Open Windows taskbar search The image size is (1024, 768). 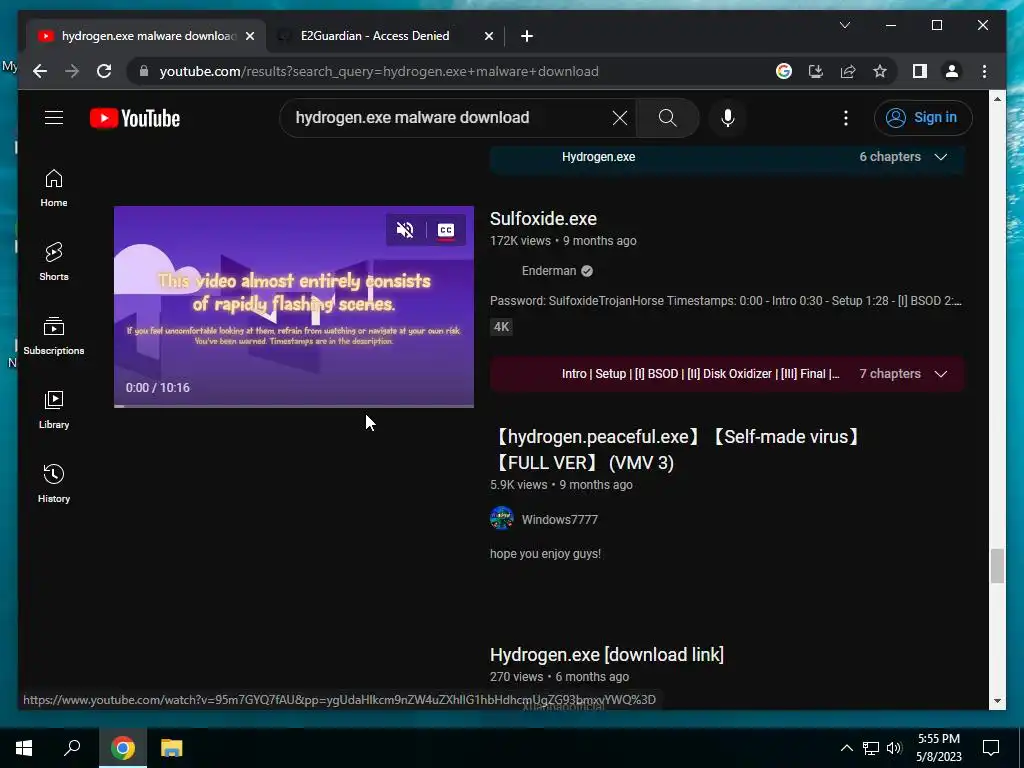(x=72, y=748)
